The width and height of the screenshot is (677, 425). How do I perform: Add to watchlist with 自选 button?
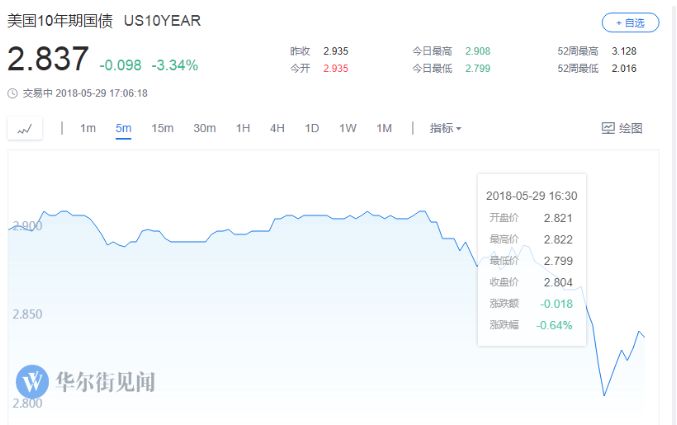coord(630,21)
